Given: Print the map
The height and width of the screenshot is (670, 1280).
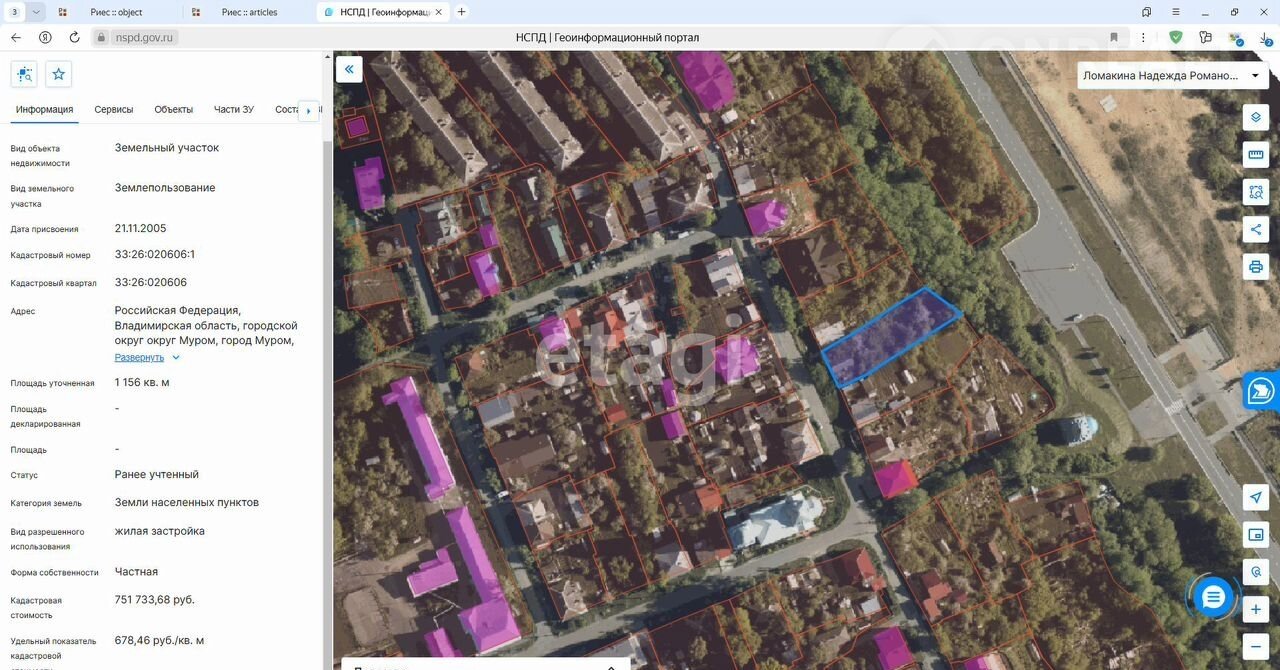Looking at the screenshot, I should 1256,267.
